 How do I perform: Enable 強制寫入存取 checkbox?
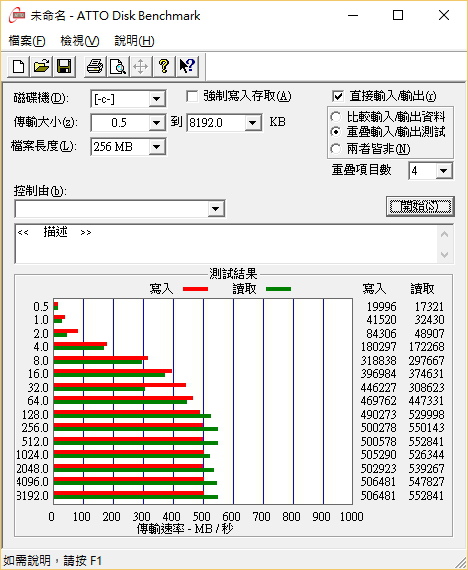point(192,97)
